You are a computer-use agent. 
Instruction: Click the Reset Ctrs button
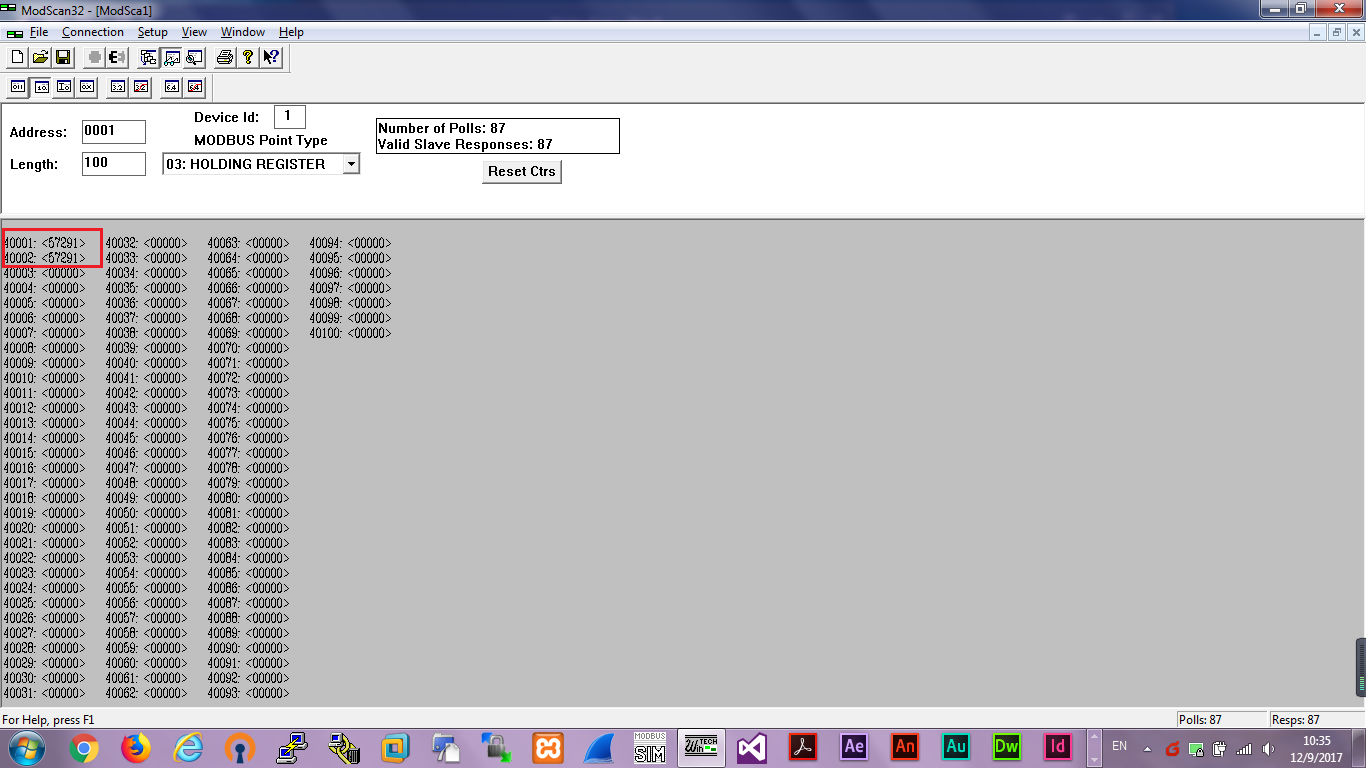[x=521, y=172]
